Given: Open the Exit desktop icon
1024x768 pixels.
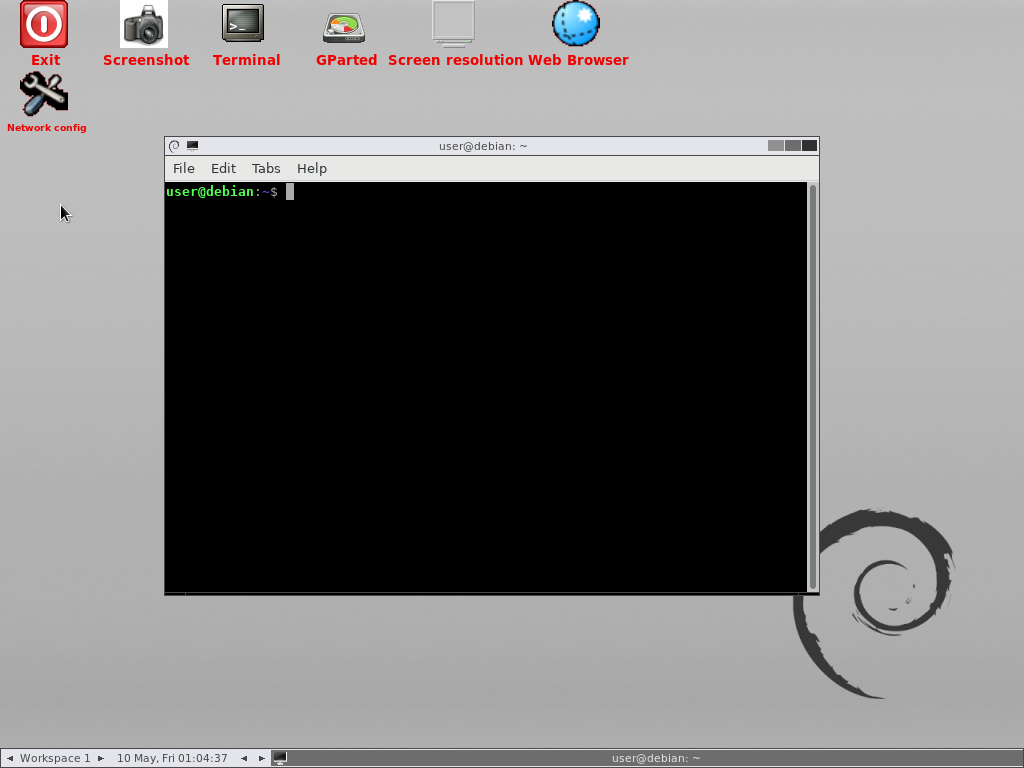Looking at the screenshot, I should [x=44, y=25].
